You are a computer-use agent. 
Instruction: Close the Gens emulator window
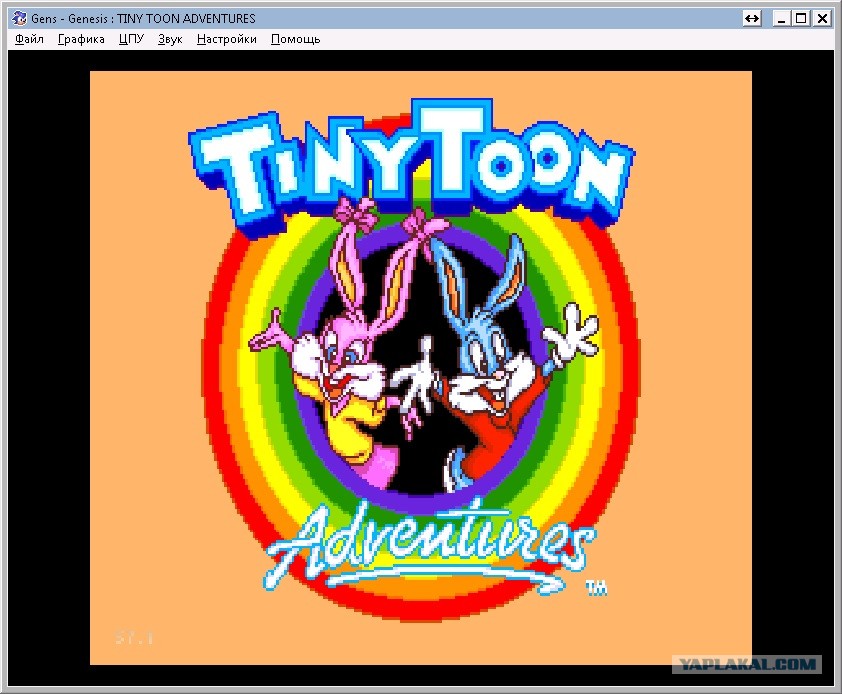coord(822,18)
